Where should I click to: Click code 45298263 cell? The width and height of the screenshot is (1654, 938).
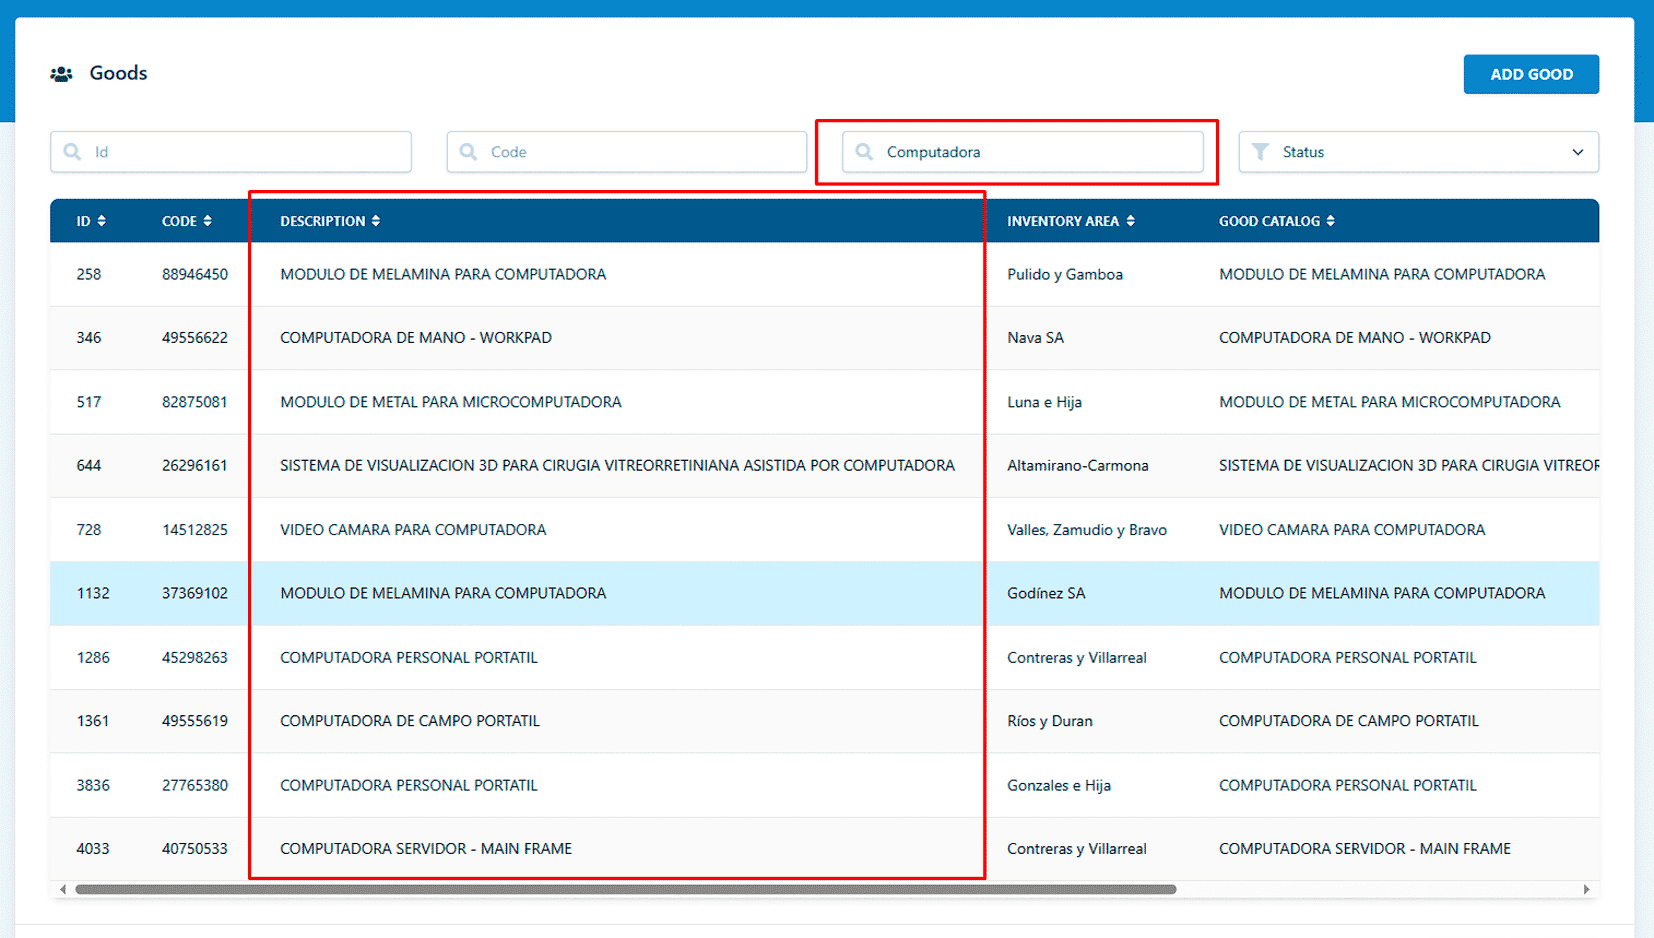[x=195, y=657]
